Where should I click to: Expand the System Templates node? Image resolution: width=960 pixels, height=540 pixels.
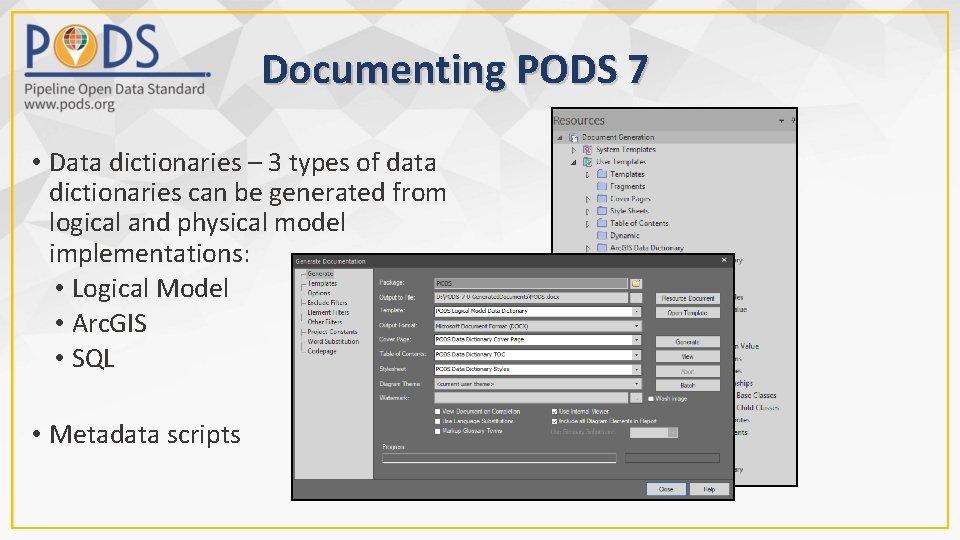coord(574,150)
